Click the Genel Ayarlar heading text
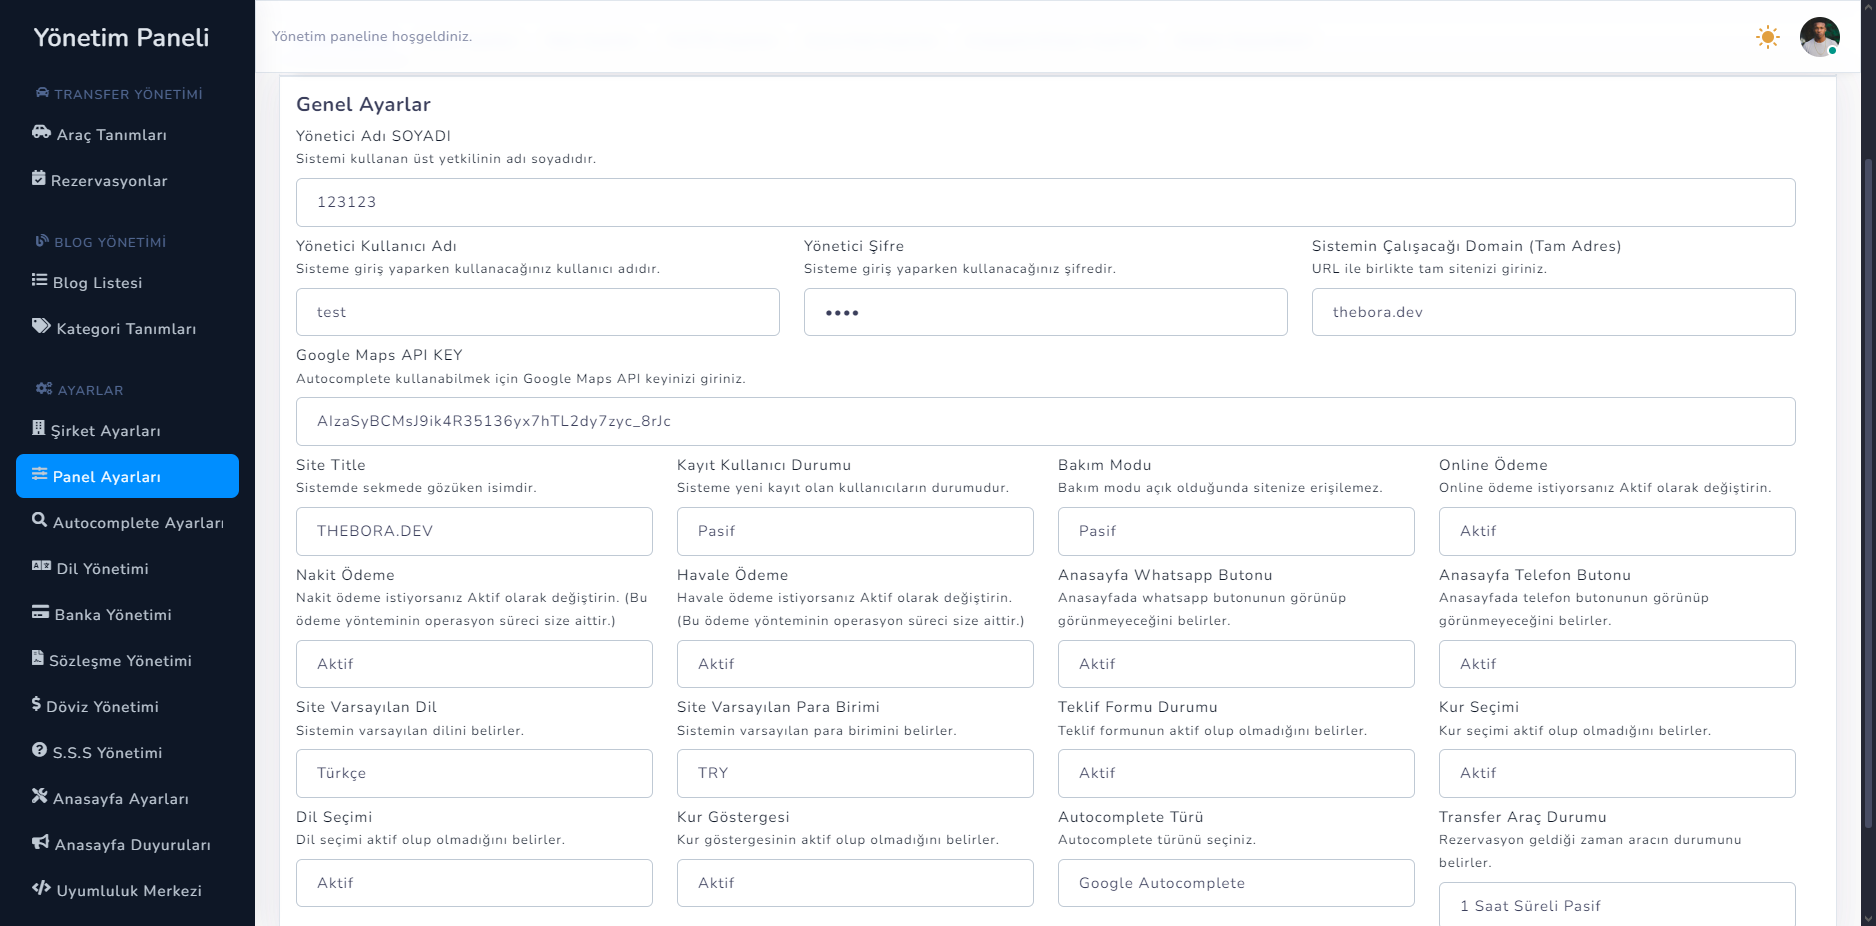Screen dimensions: 1876x926 (x=363, y=104)
